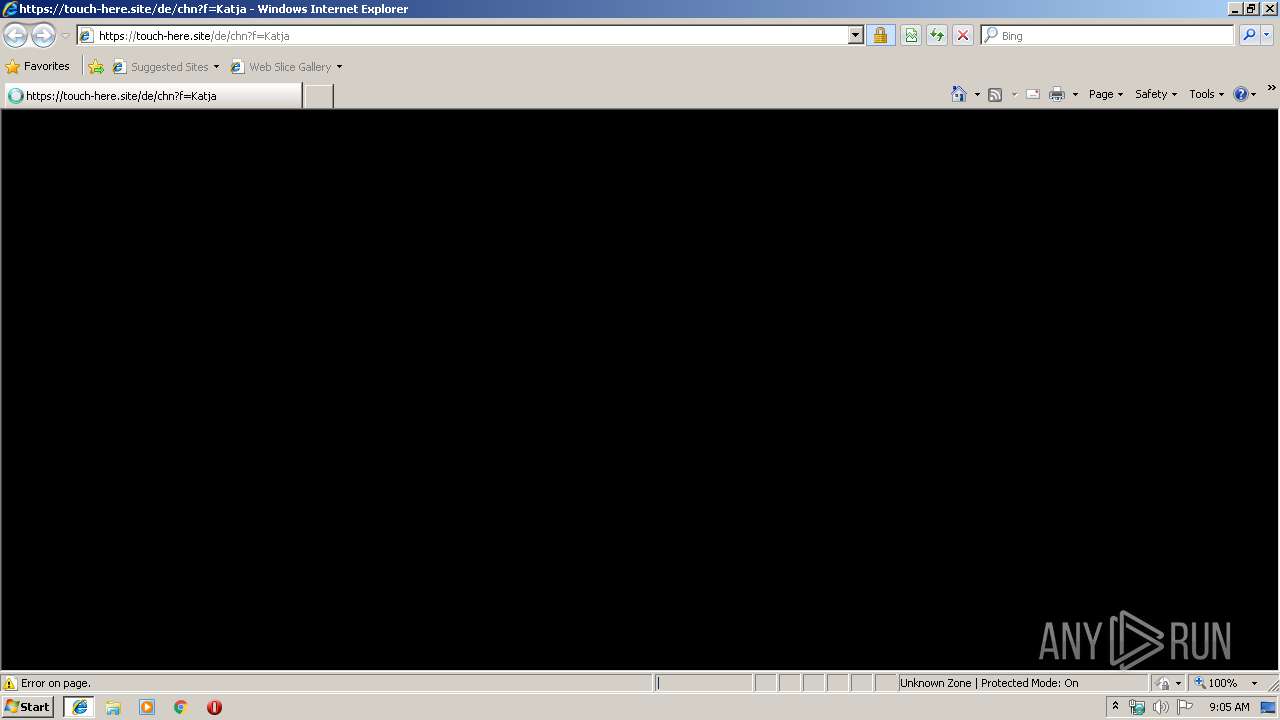Open the search provider dropdown arrow

coord(1267,35)
